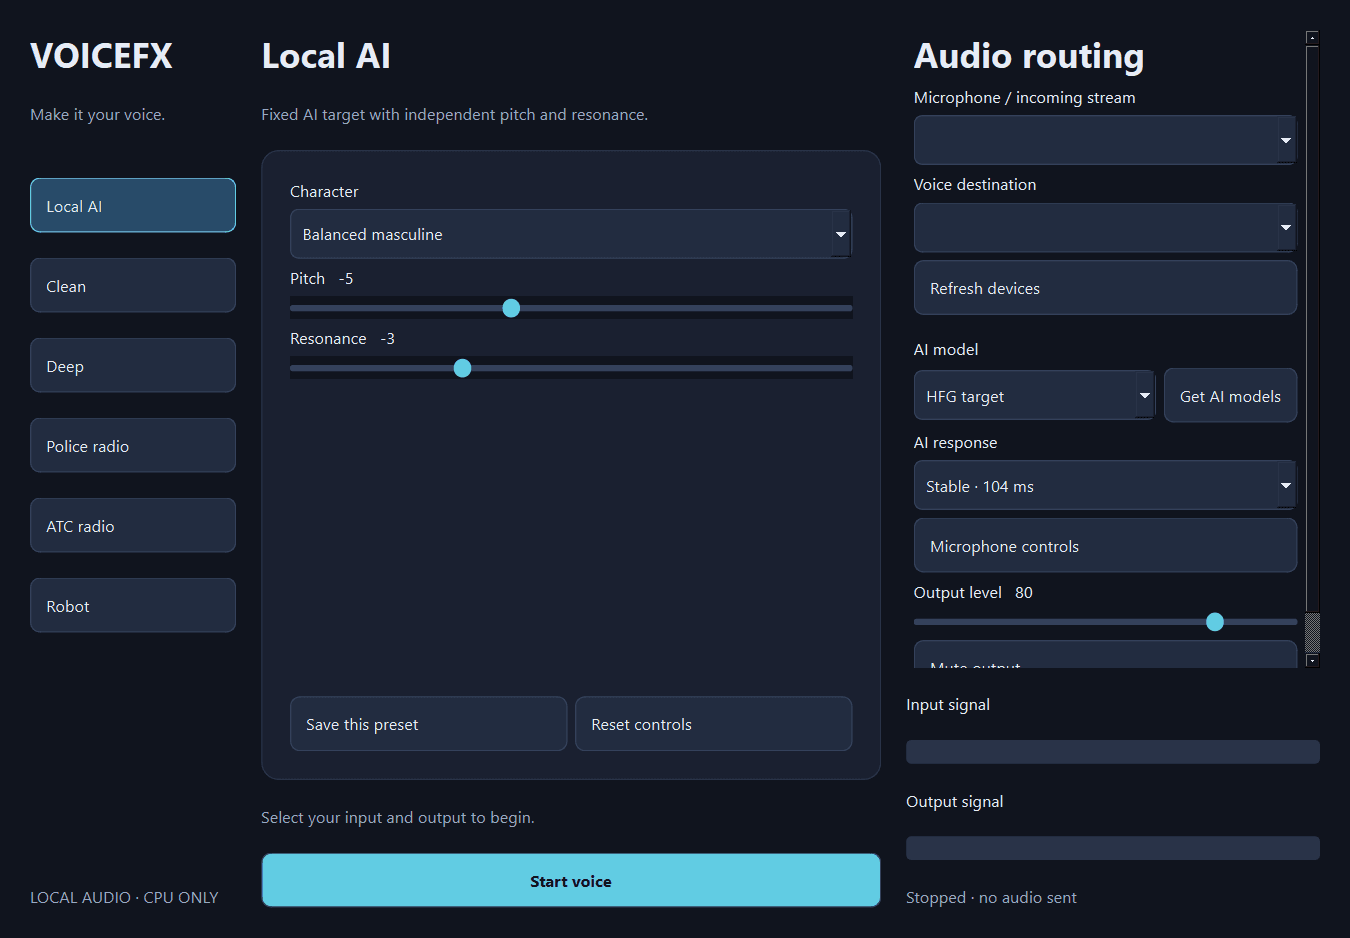This screenshot has width=1350, height=938.
Task: Open the Voice destination dropdown
Action: [x=1105, y=228]
